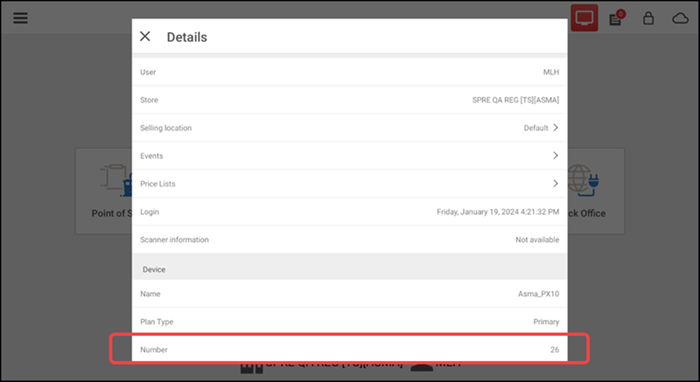Click the Point of Sale tile label
The image size is (700, 382).
click(112, 213)
